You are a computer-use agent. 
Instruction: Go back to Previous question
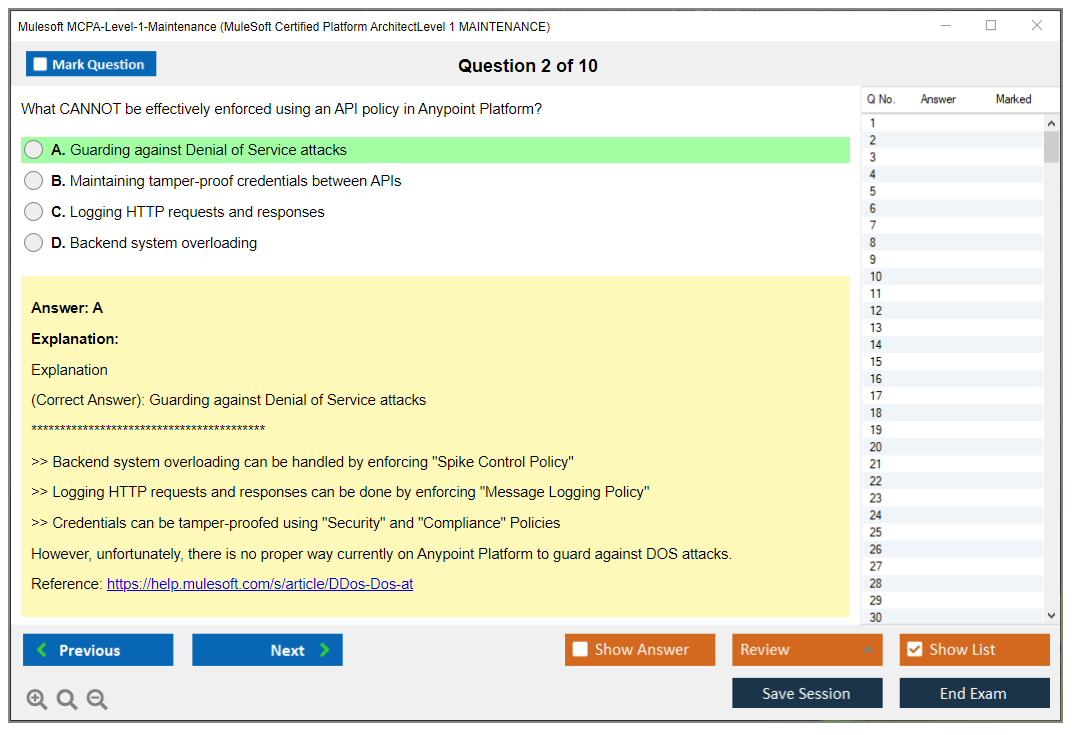(98, 650)
